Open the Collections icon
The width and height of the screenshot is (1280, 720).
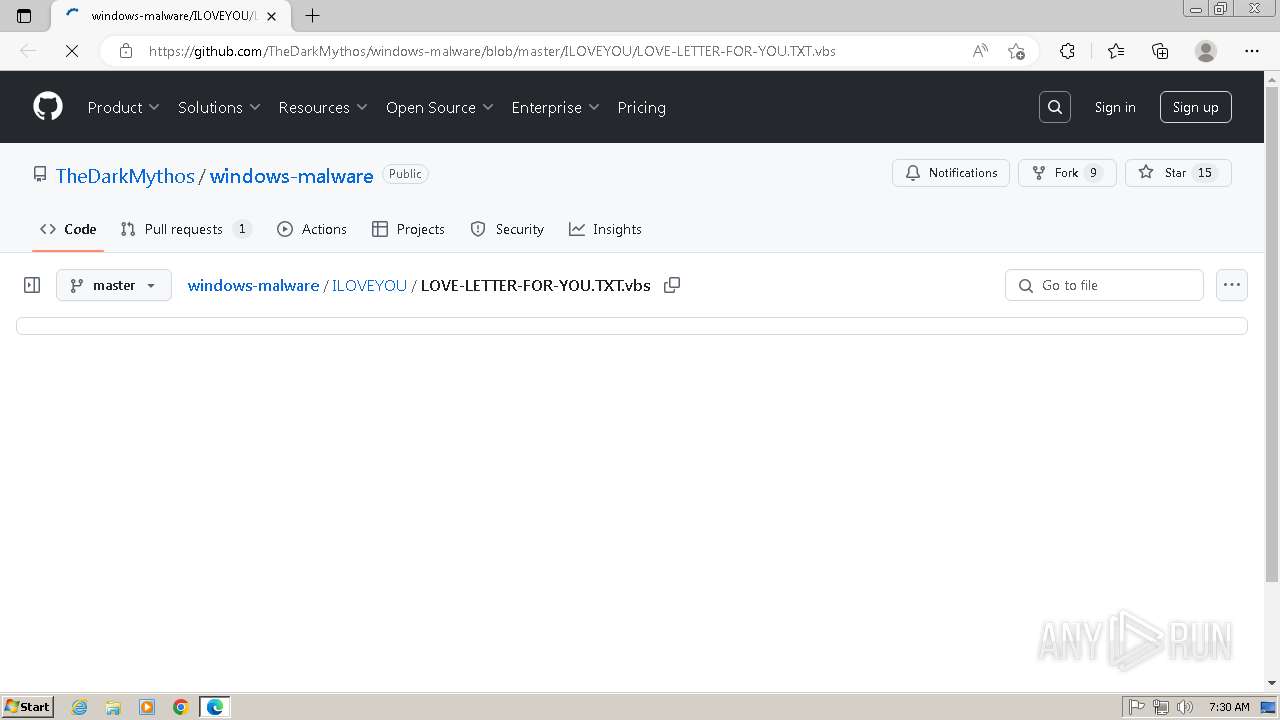coord(1160,51)
